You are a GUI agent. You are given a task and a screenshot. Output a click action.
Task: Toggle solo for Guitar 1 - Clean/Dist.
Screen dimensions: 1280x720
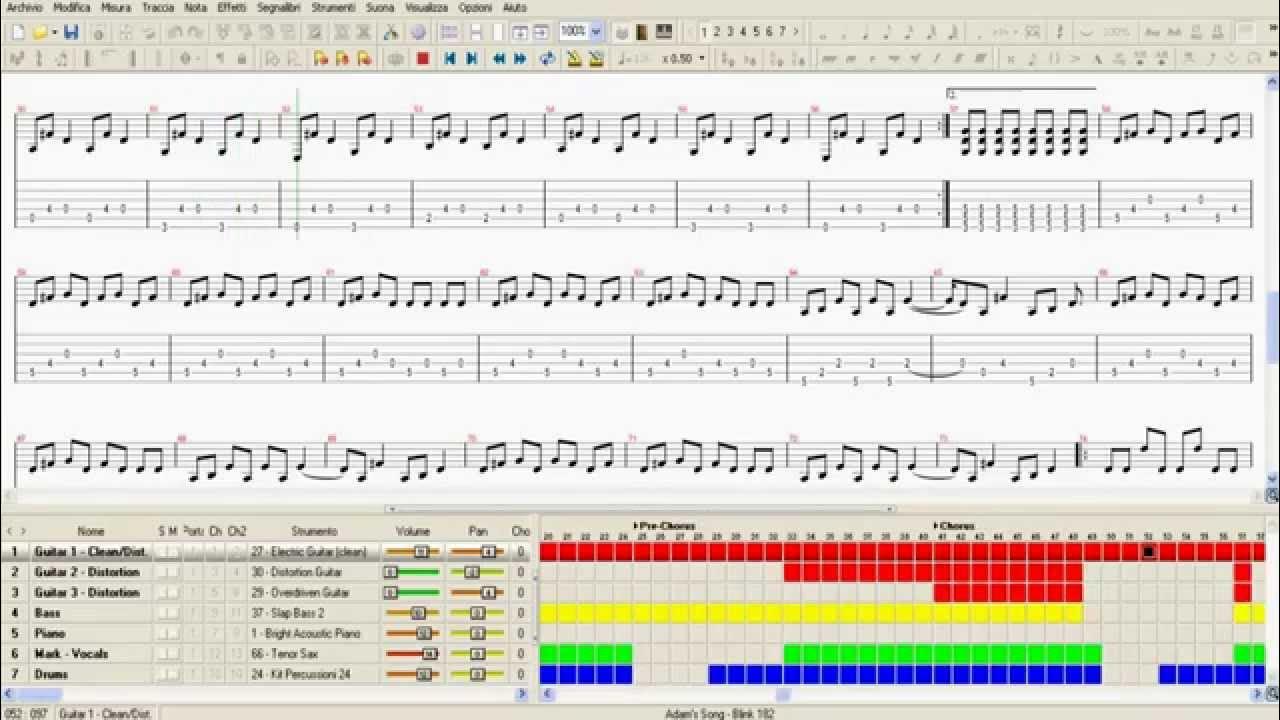coord(164,551)
